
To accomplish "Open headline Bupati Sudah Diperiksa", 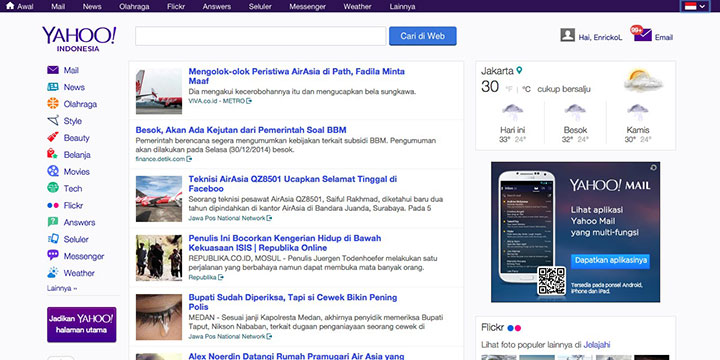I will coord(293,302).
